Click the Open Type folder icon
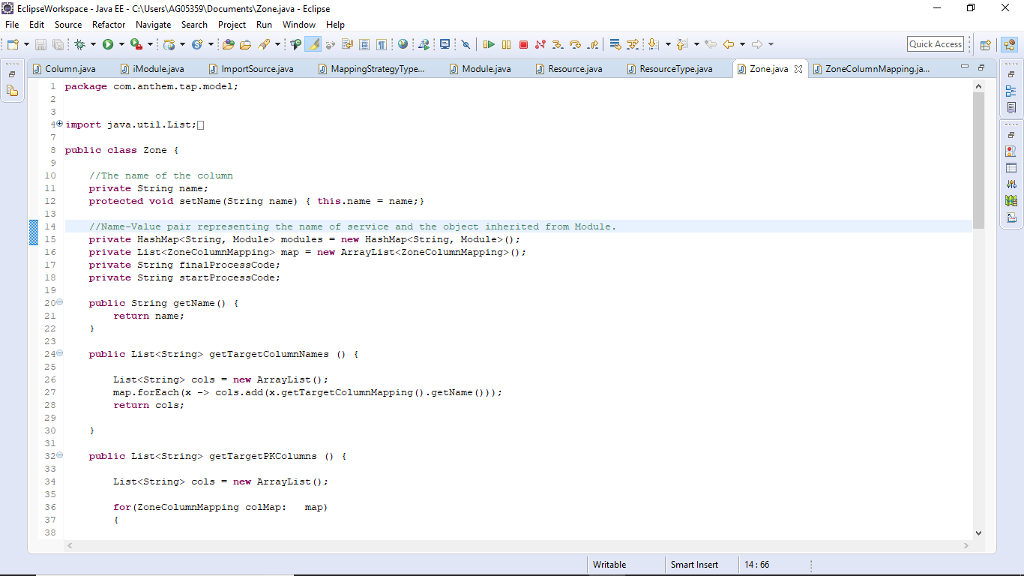Viewport: 1024px width, 576px height. click(228, 44)
